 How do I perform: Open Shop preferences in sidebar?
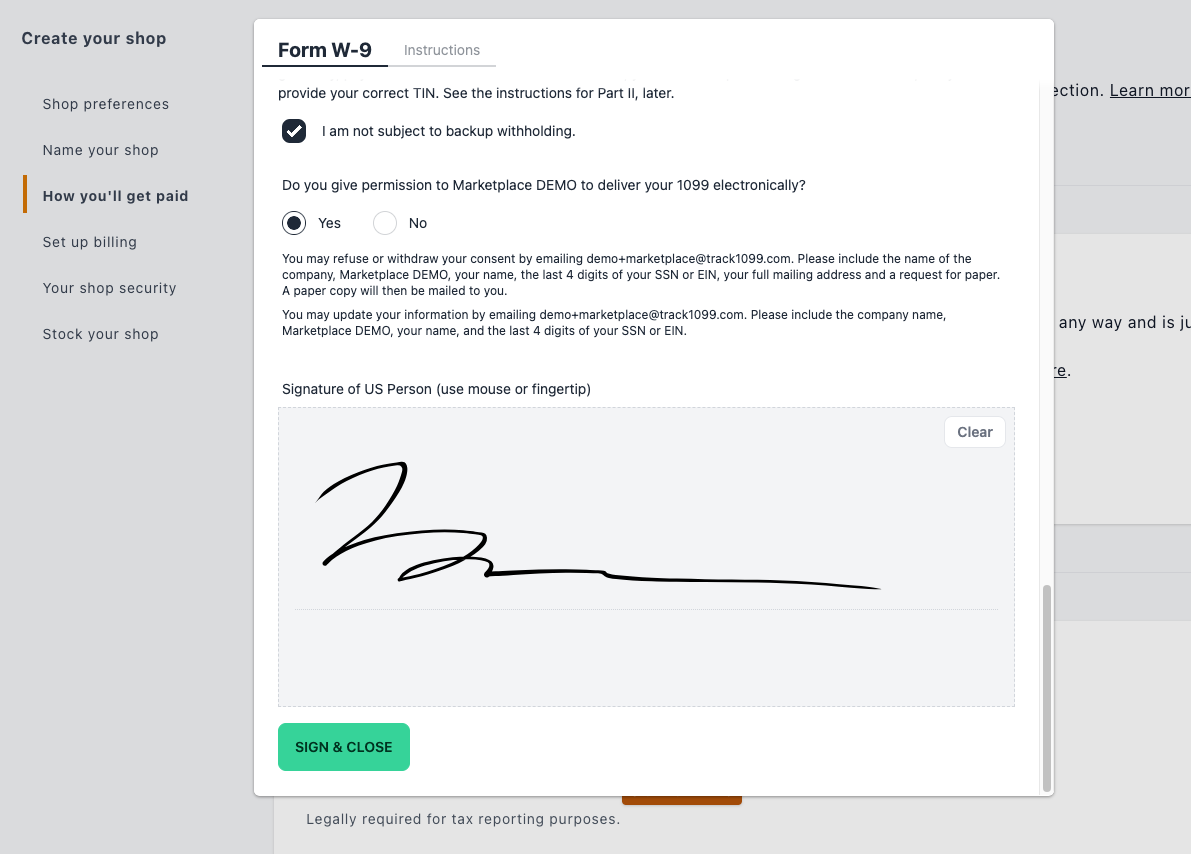[x=106, y=104]
